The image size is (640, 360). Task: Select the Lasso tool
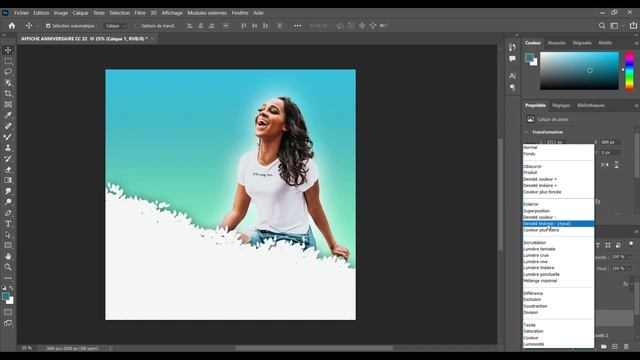coord(8,72)
